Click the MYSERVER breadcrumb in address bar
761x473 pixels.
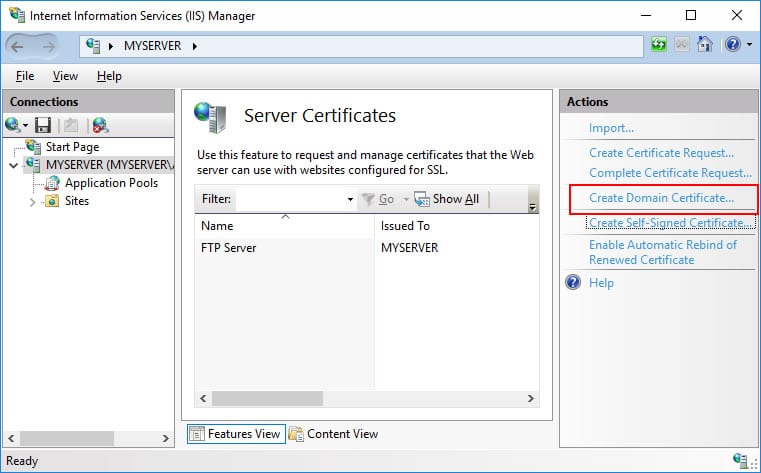[152, 46]
